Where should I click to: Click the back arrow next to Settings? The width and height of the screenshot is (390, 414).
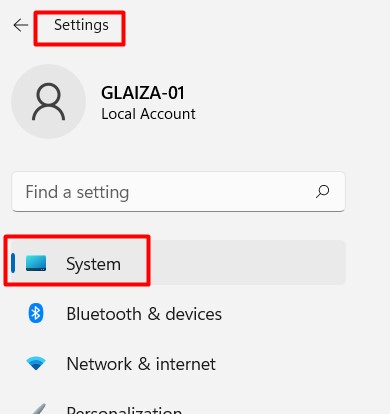pyautogui.click(x=21, y=25)
